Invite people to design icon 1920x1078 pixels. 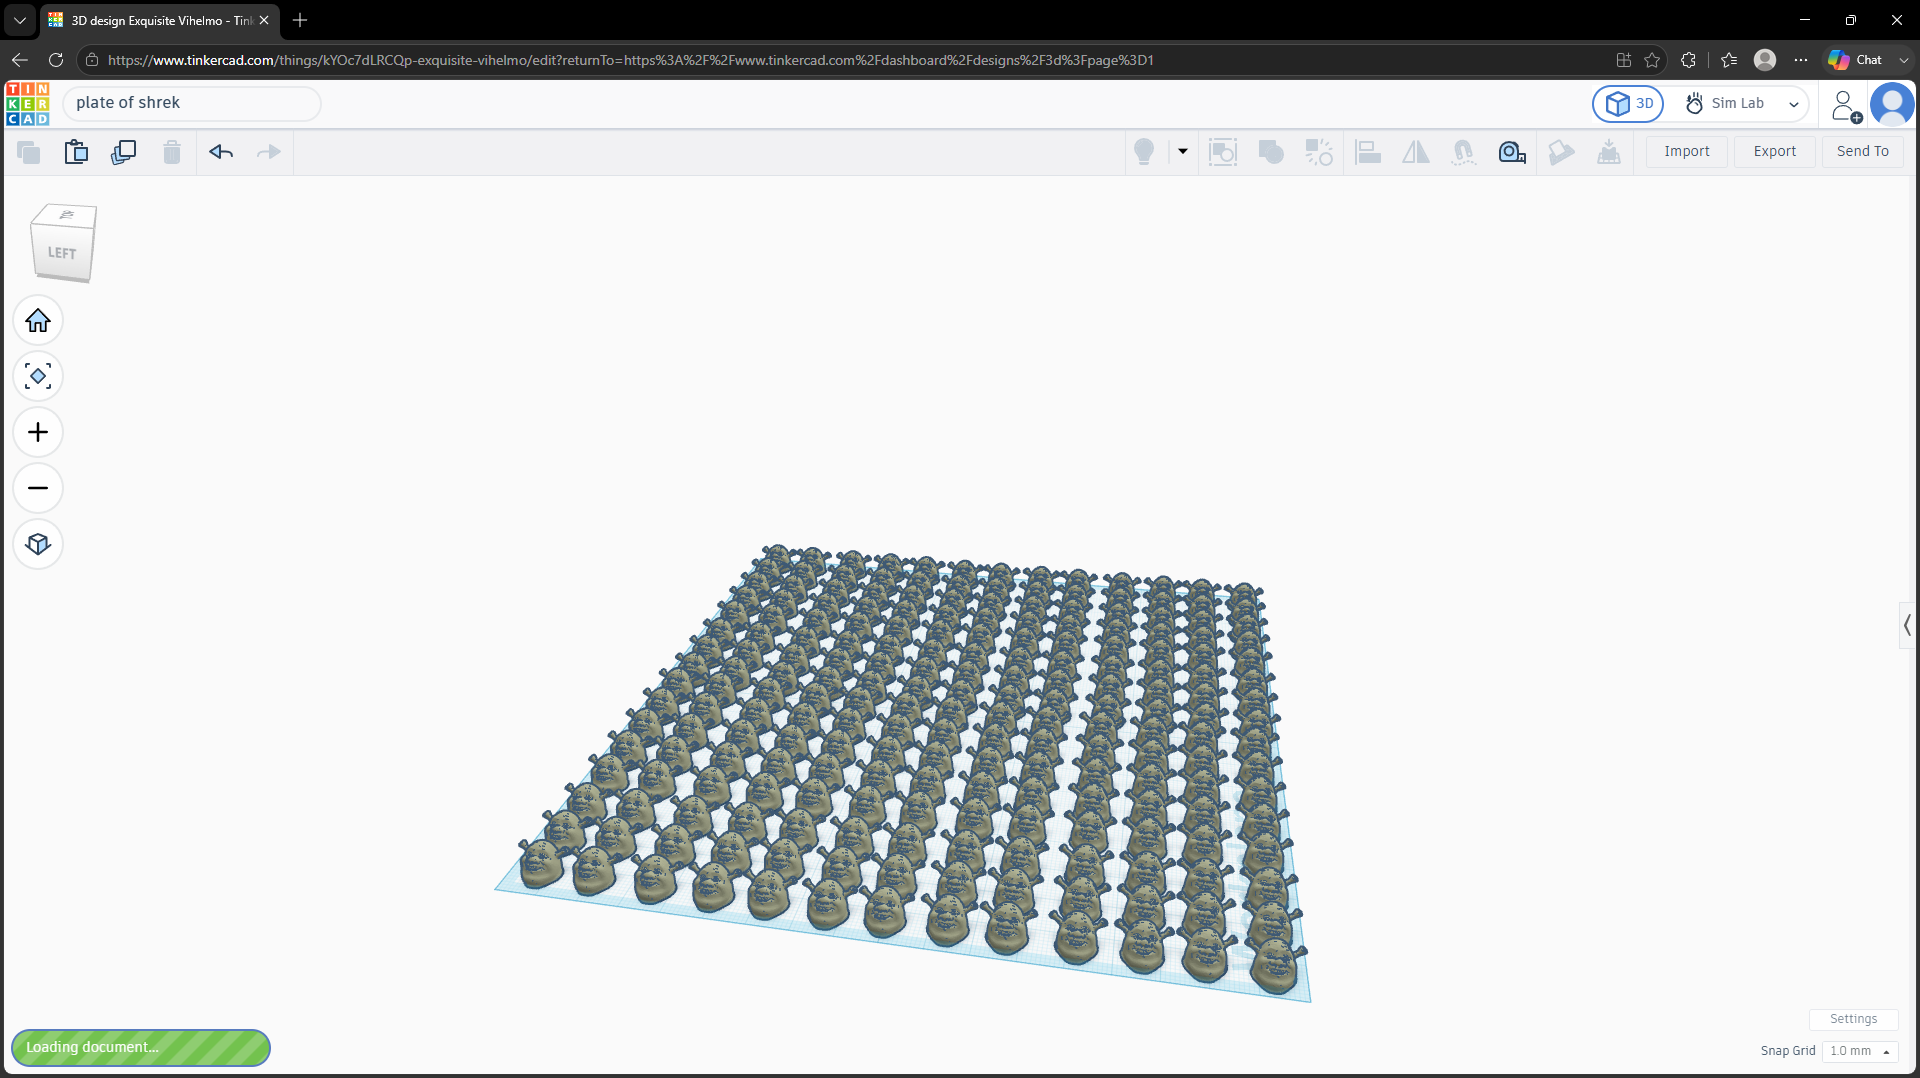(x=1845, y=104)
